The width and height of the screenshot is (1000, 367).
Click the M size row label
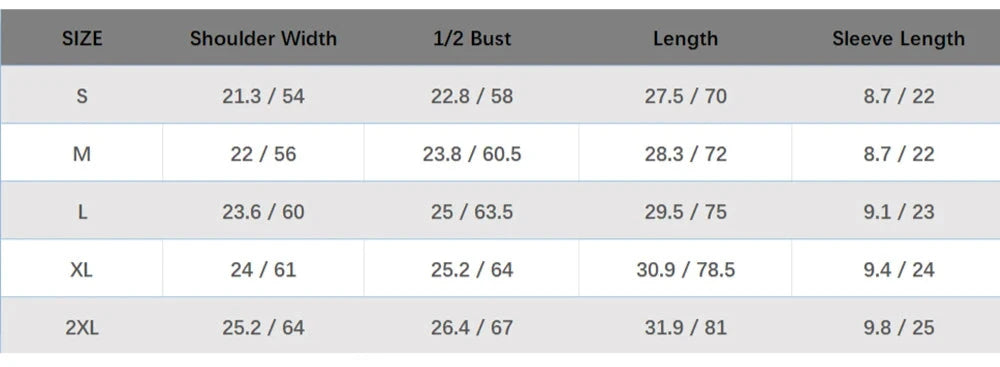point(82,154)
